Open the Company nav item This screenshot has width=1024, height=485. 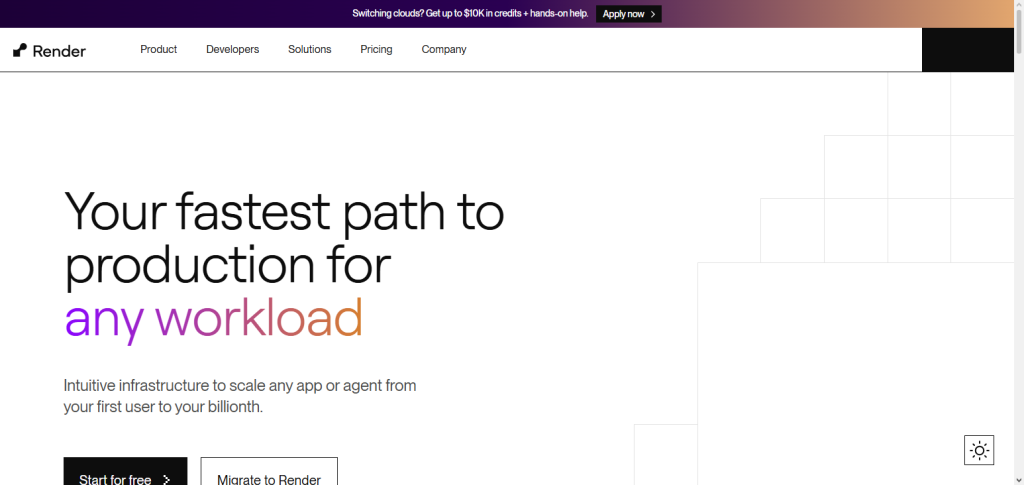[444, 50]
